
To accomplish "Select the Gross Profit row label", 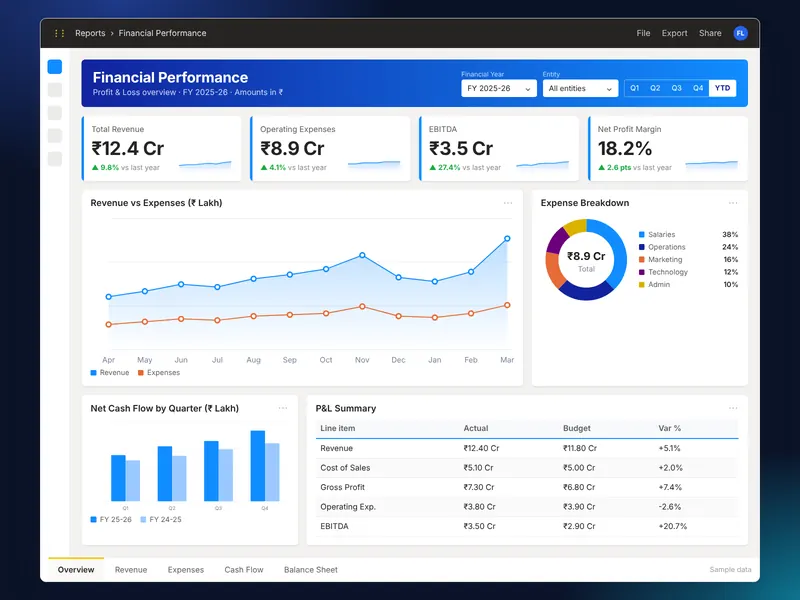I will click(x=342, y=487).
